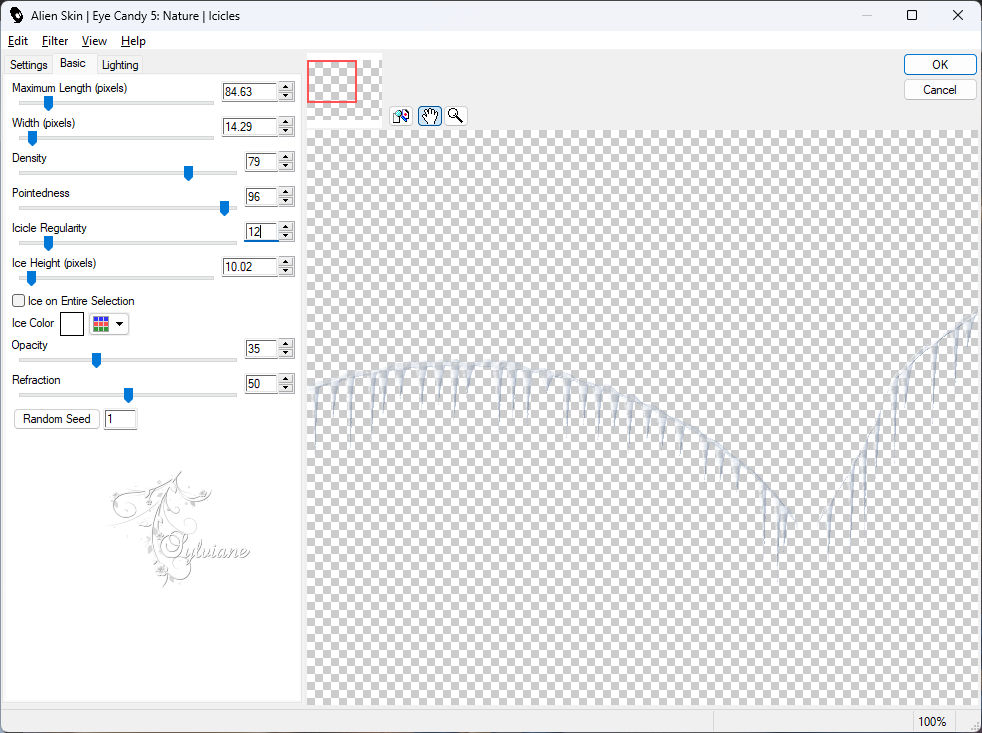
Task: Click the Random Seed number field
Action: click(120, 419)
